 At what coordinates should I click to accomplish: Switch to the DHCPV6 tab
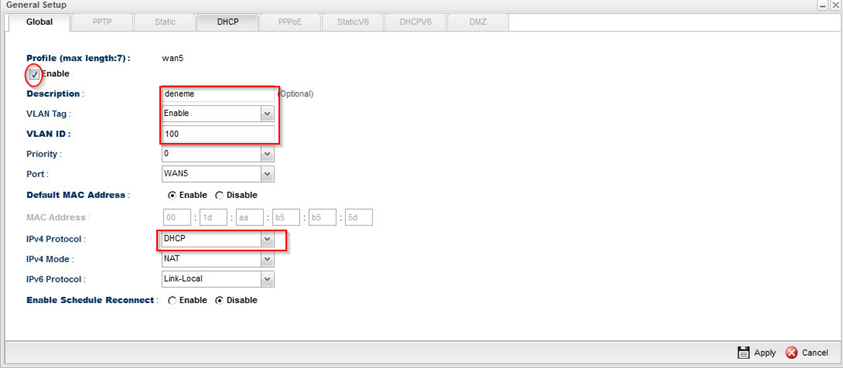pyautogui.click(x=416, y=23)
